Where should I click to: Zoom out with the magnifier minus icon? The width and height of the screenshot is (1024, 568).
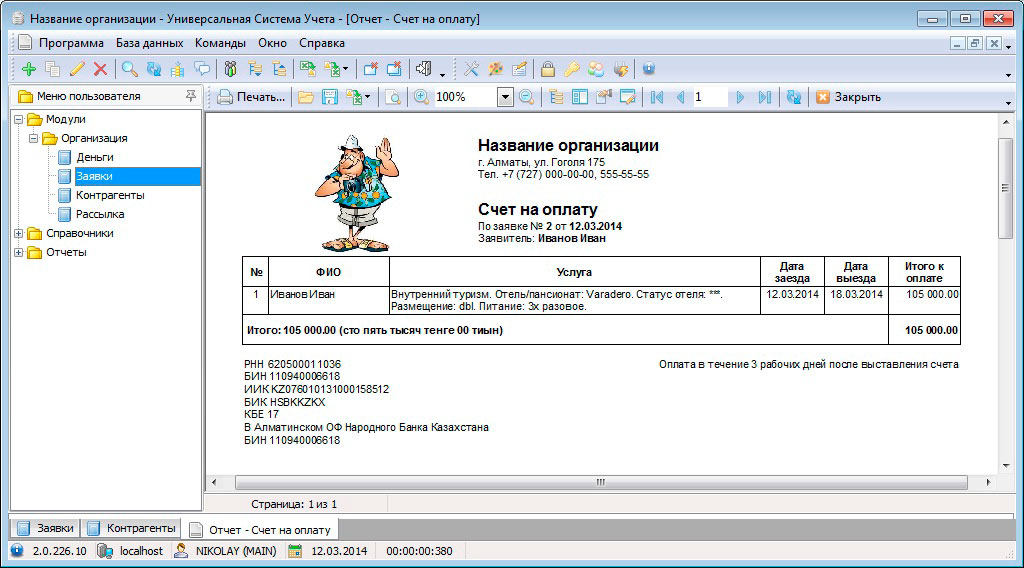[x=525, y=97]
